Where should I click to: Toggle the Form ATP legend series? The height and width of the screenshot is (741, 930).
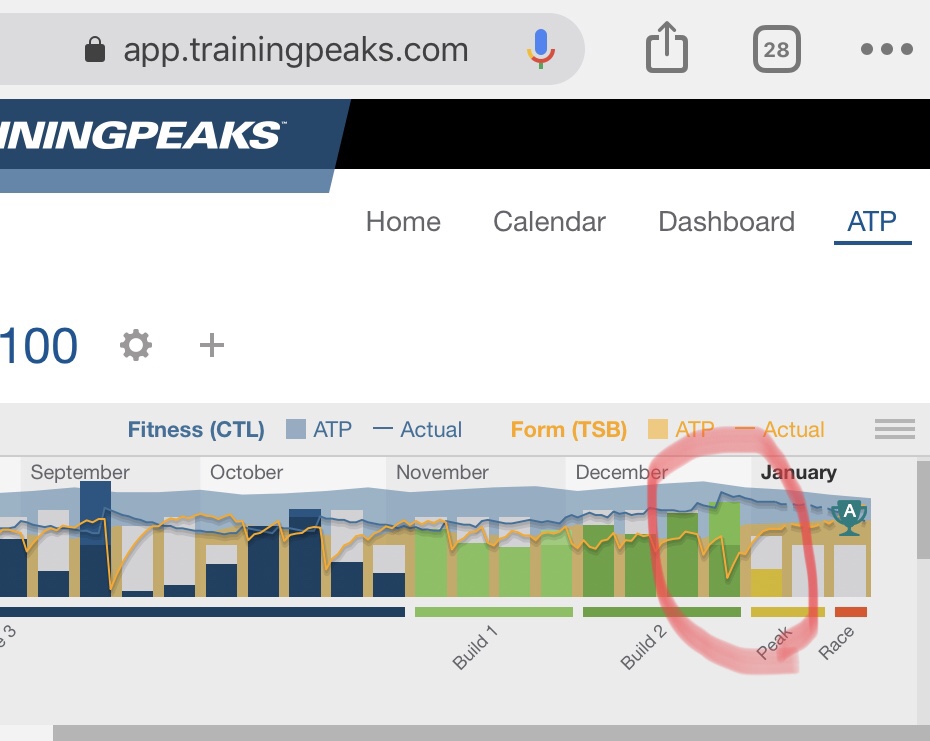681,430
